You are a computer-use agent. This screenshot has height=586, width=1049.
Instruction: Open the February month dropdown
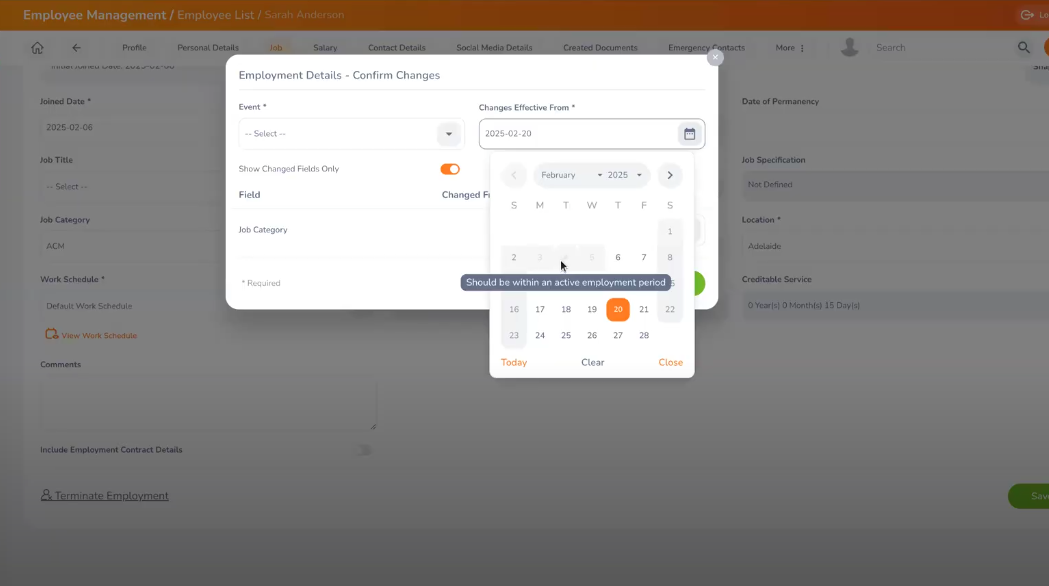pyautogui.click(x=571, y=175)
